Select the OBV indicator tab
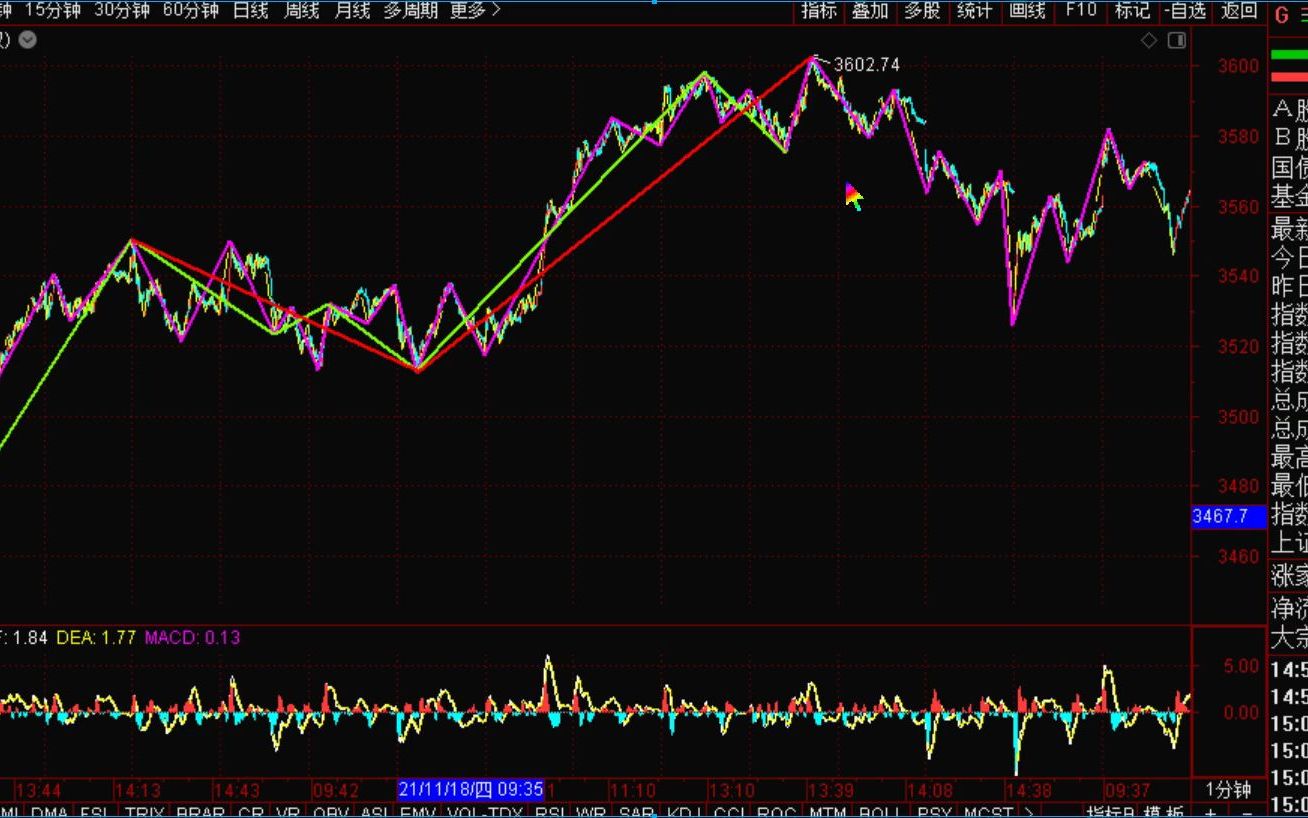Image resolution: width=1308 pixels, height=818 pixels. 331,813
